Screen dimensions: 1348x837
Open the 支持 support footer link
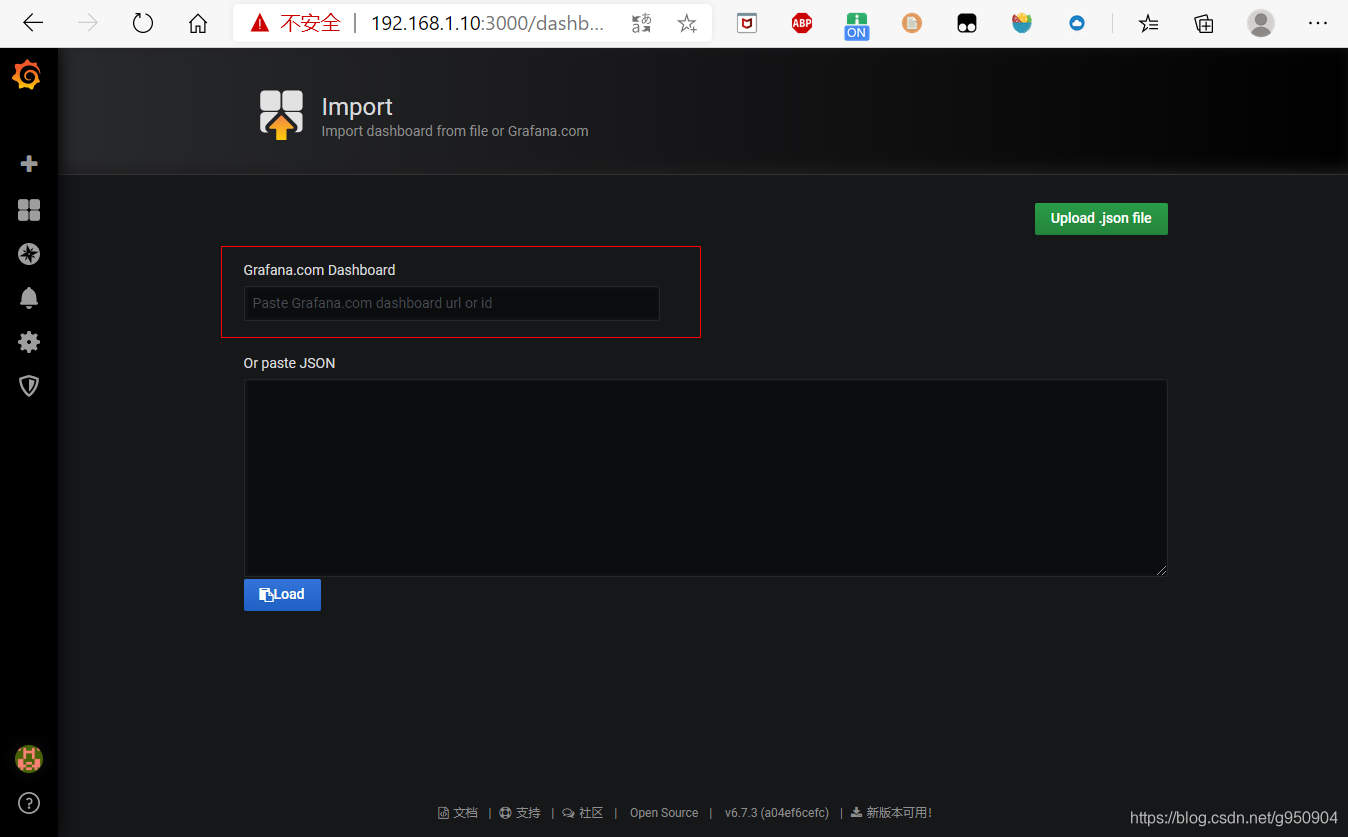point(520,813)
